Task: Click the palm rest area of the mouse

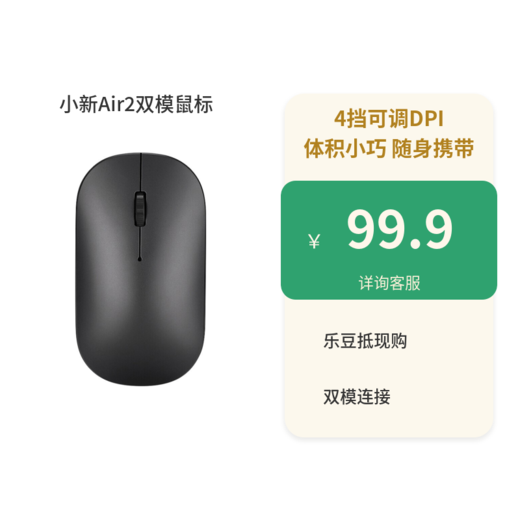Action: (140, 327)
